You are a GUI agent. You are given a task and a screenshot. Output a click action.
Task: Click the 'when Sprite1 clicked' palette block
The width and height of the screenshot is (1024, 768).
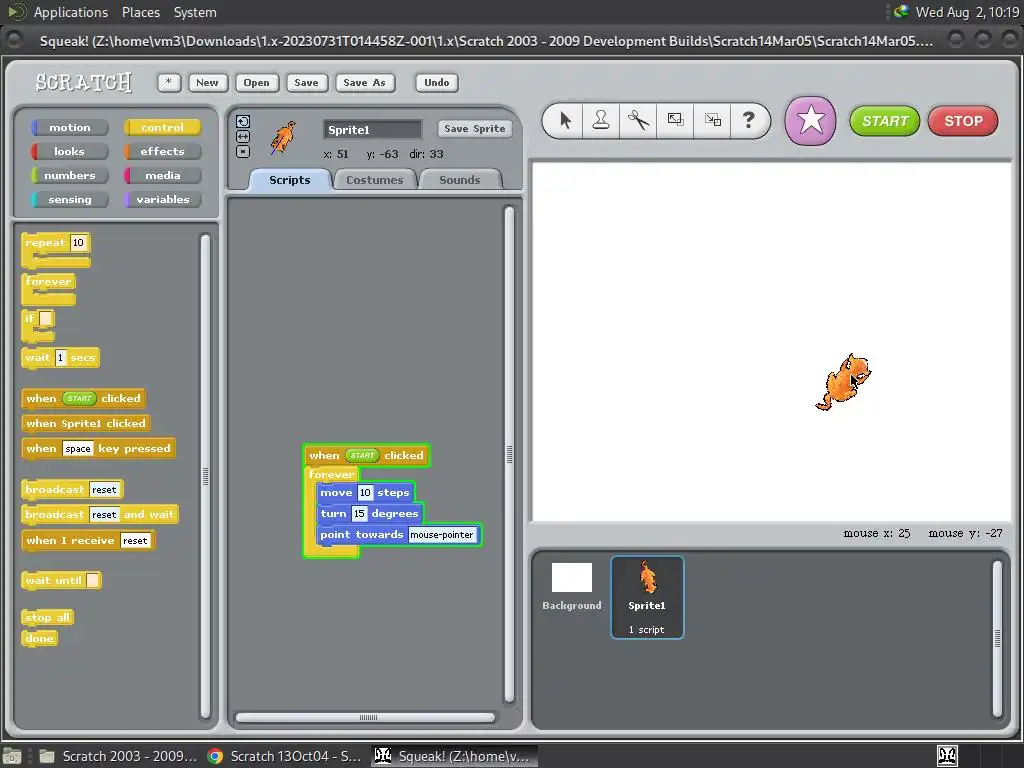(86, 423)
